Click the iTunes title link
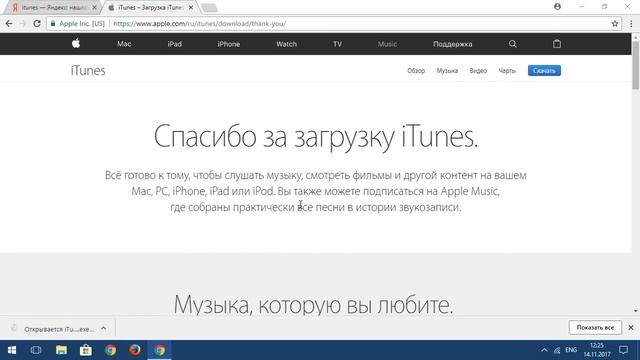 pyautogui.click(x=88, y=71)
